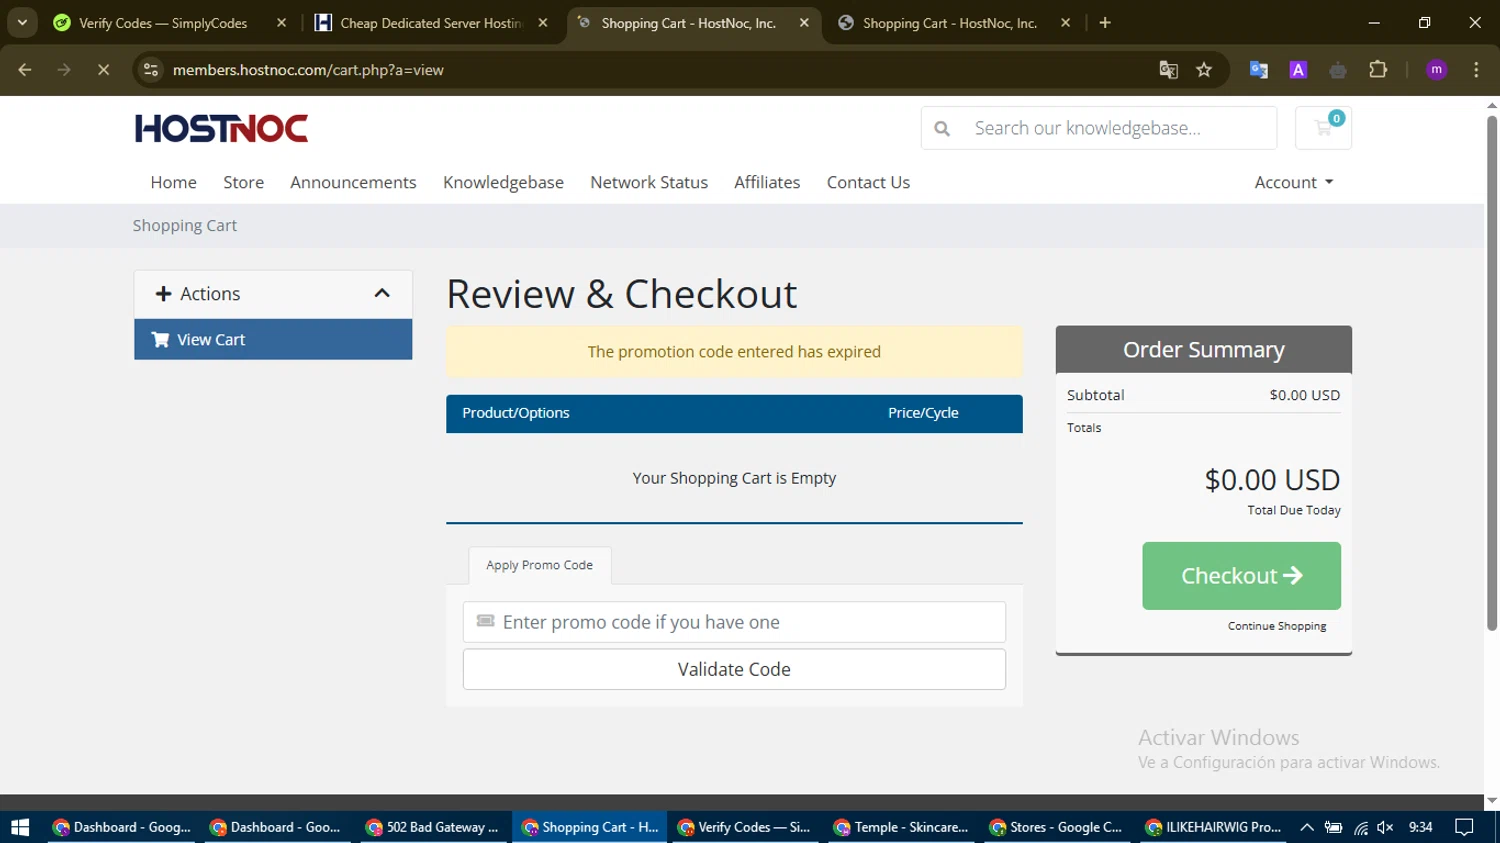Open the Temple - Skincare taskbar window

click(901, 827)
